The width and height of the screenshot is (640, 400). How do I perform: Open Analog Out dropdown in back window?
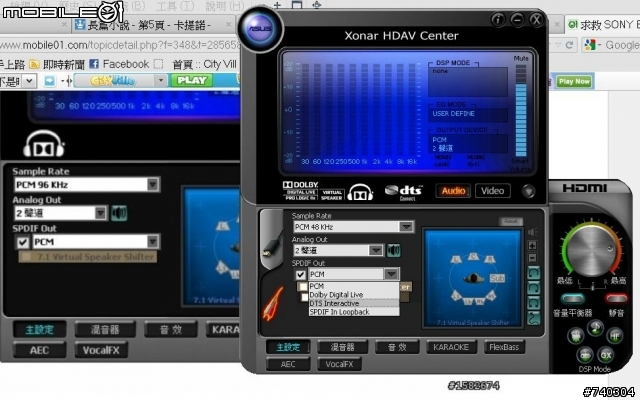click(x=60, y=213)
